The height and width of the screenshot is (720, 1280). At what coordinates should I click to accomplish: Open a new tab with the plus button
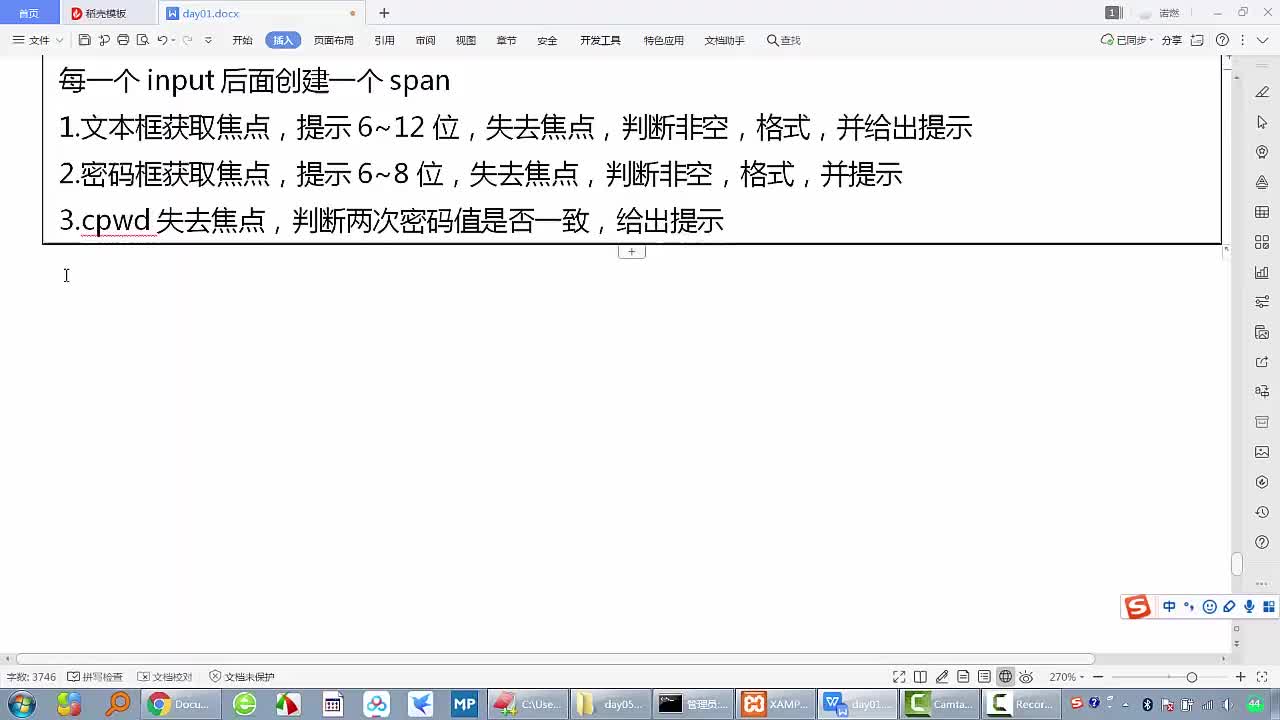point(384,13)
